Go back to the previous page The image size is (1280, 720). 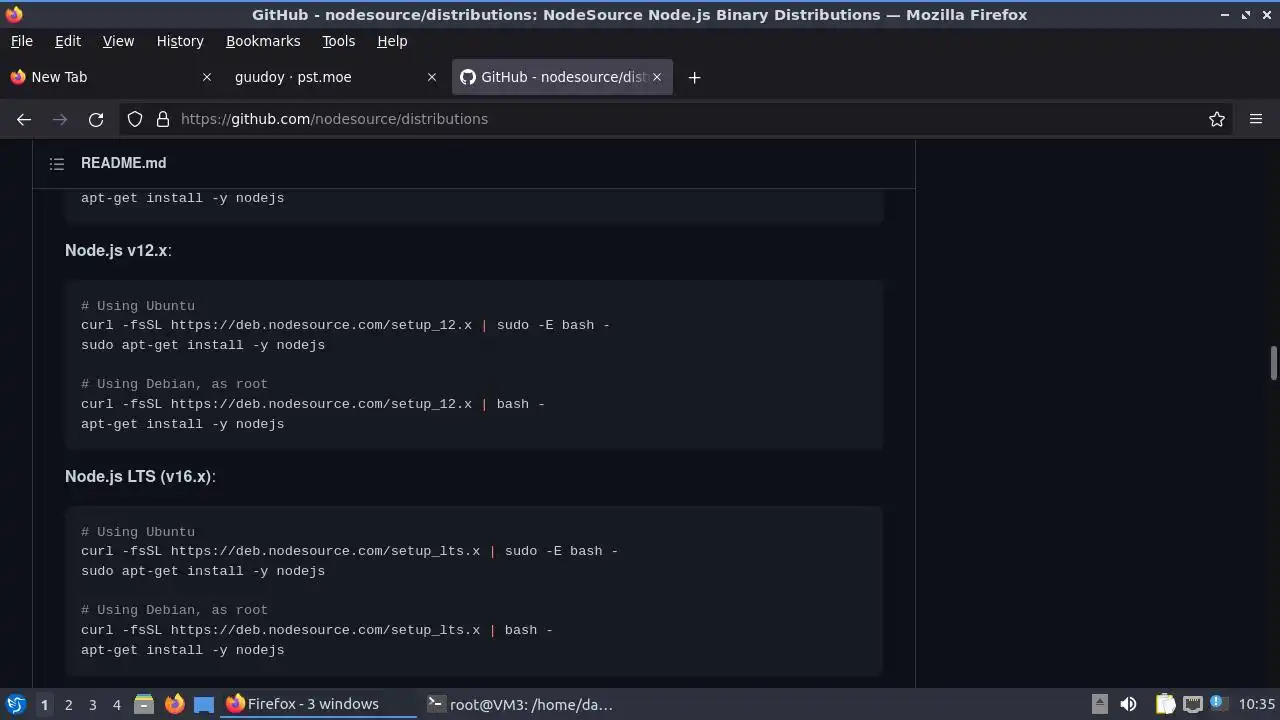pyautogui.click(x=24, y=119)
